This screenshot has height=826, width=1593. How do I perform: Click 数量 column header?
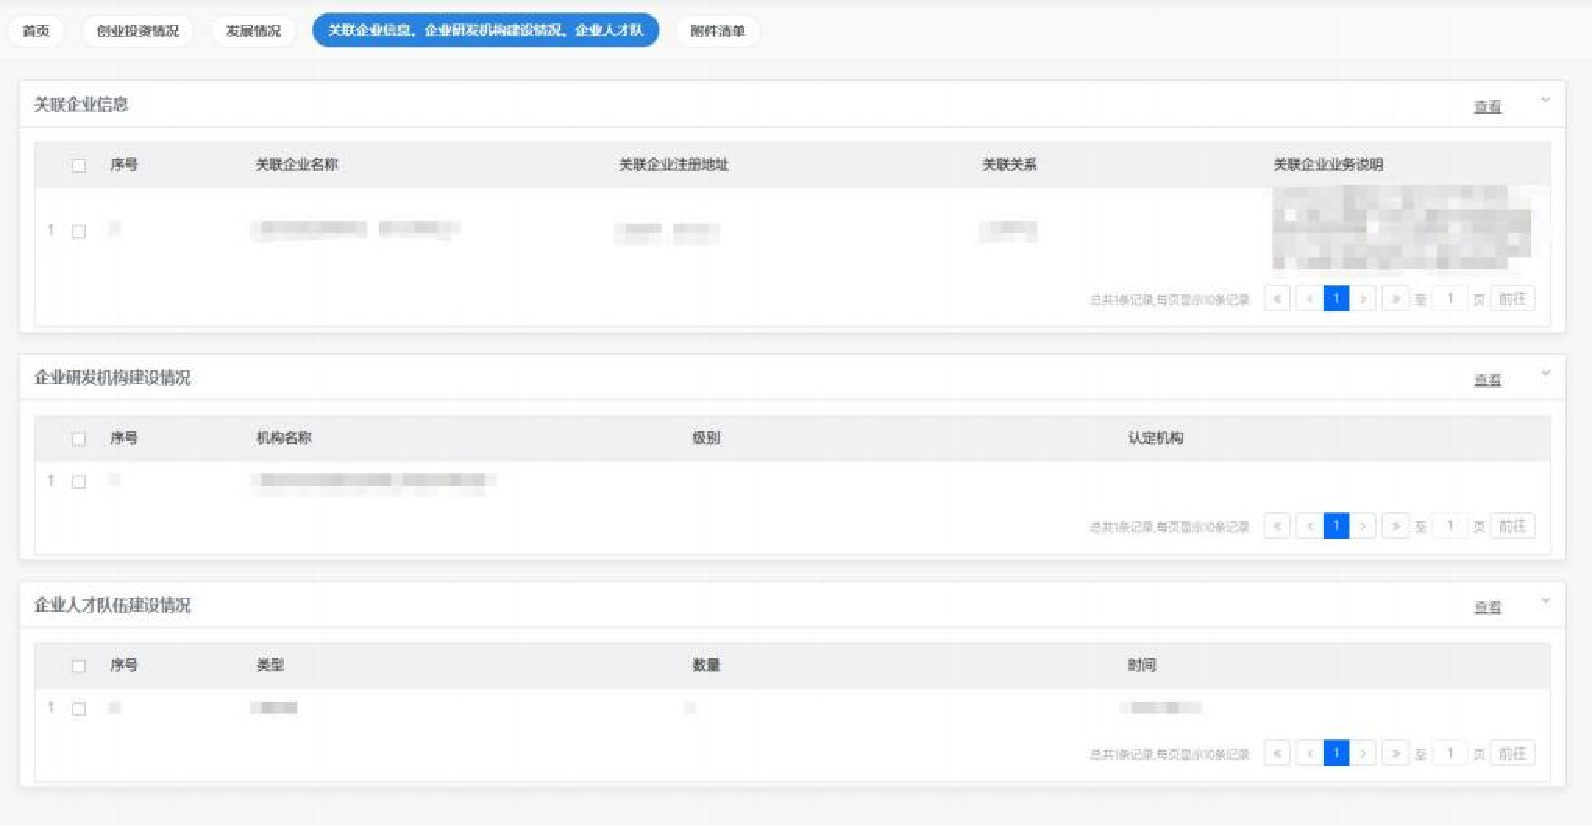coord(706,665)
